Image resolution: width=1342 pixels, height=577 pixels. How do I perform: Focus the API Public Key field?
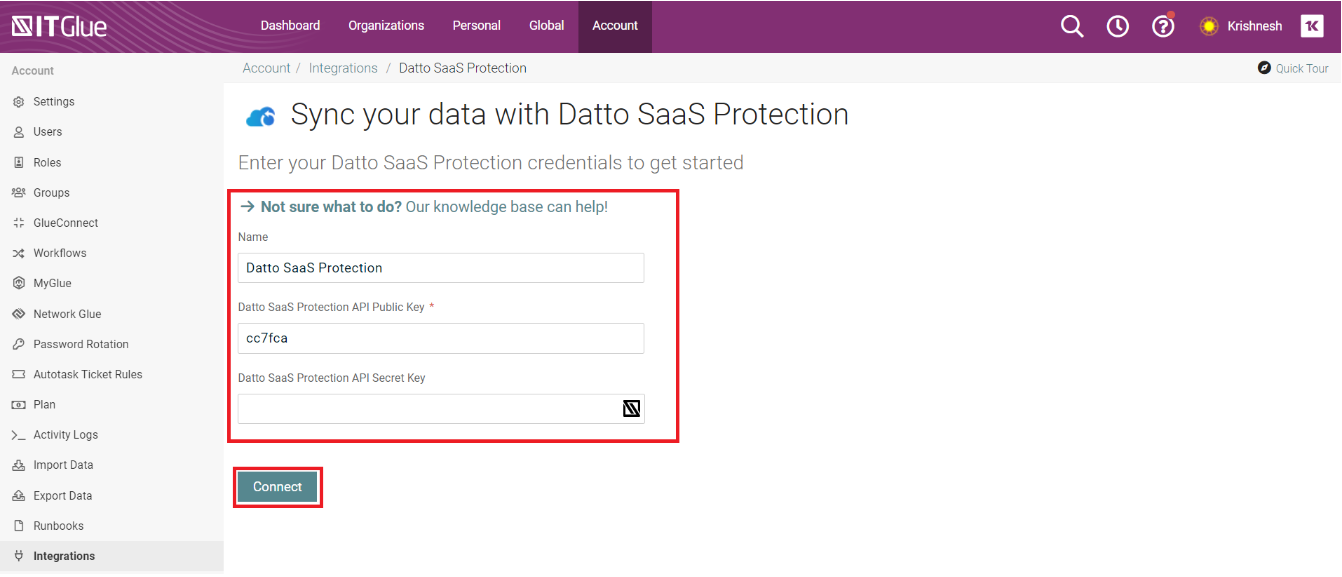point(441,338)
